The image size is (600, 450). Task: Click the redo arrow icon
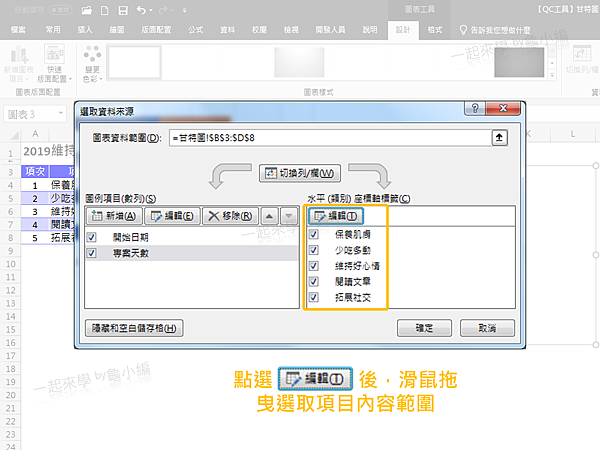pyautogui.click(x=163, y=10)
